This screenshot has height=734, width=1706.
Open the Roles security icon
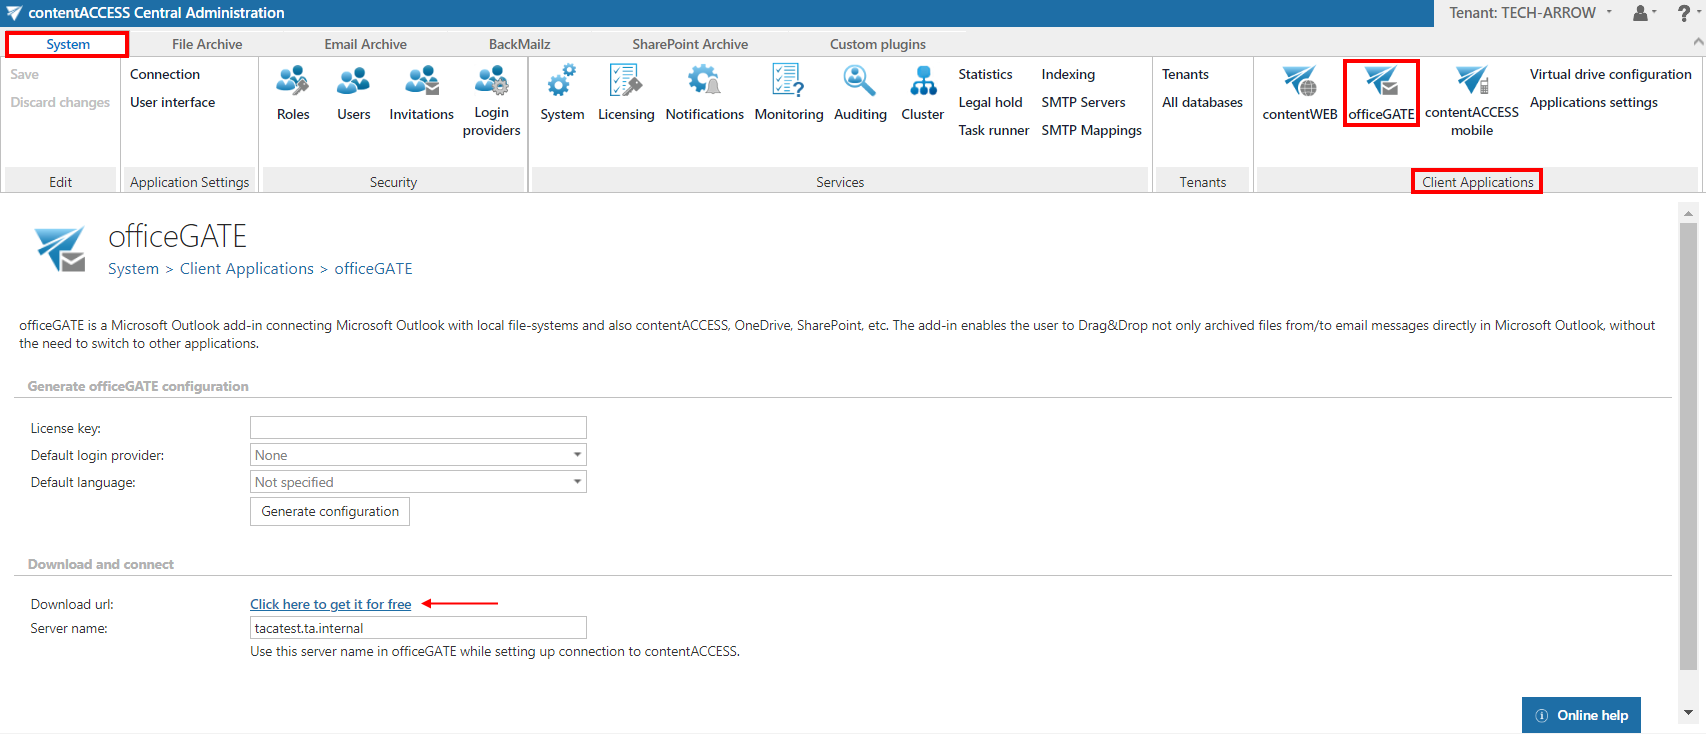click(293, 83)
